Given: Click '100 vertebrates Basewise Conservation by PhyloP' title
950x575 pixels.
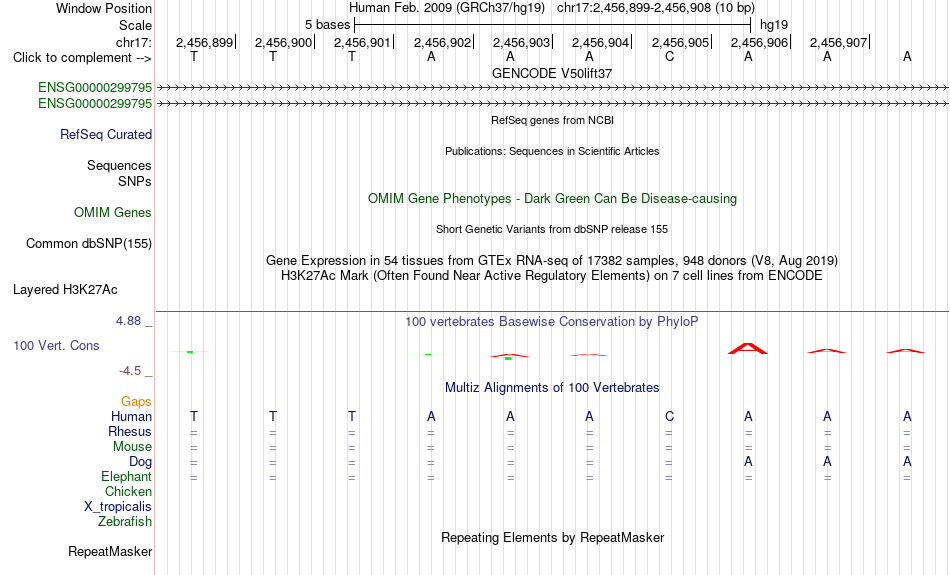Looking at the screenshot, I should 552,322.
